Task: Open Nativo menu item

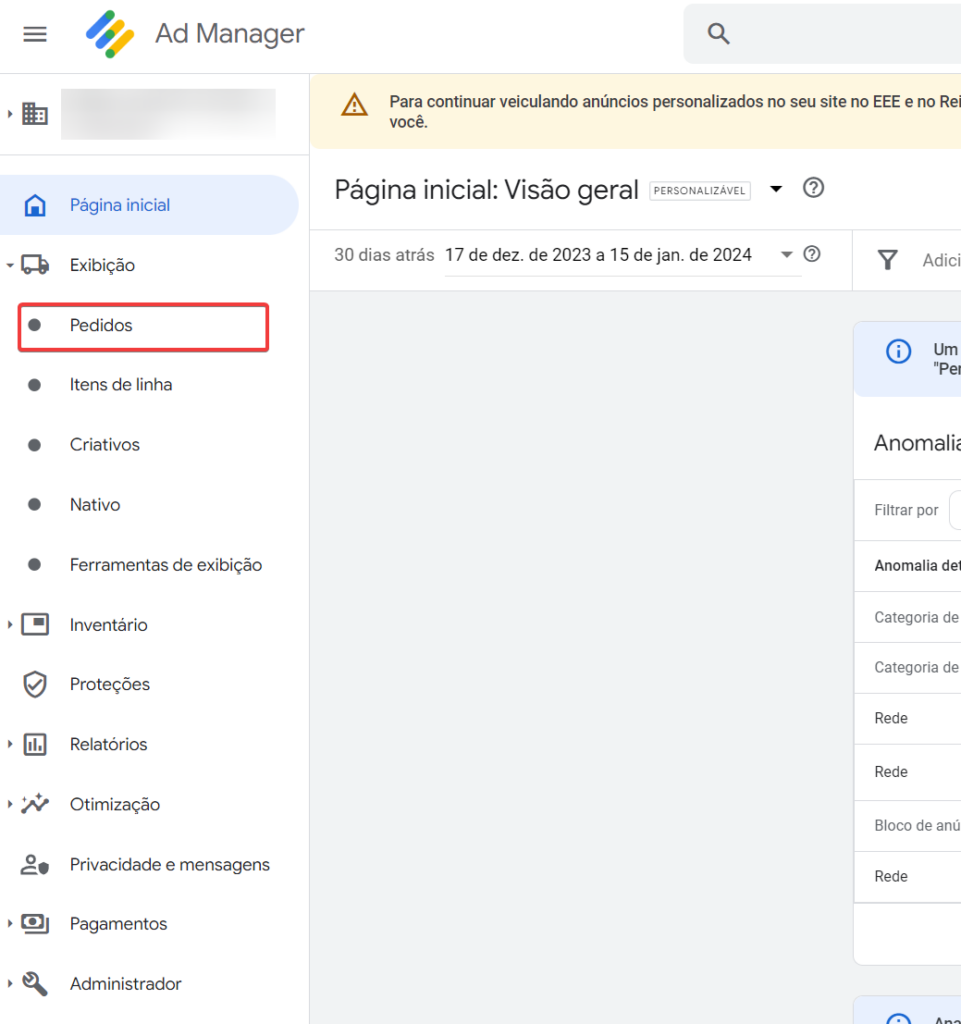Action: click(x=95, y=505)
